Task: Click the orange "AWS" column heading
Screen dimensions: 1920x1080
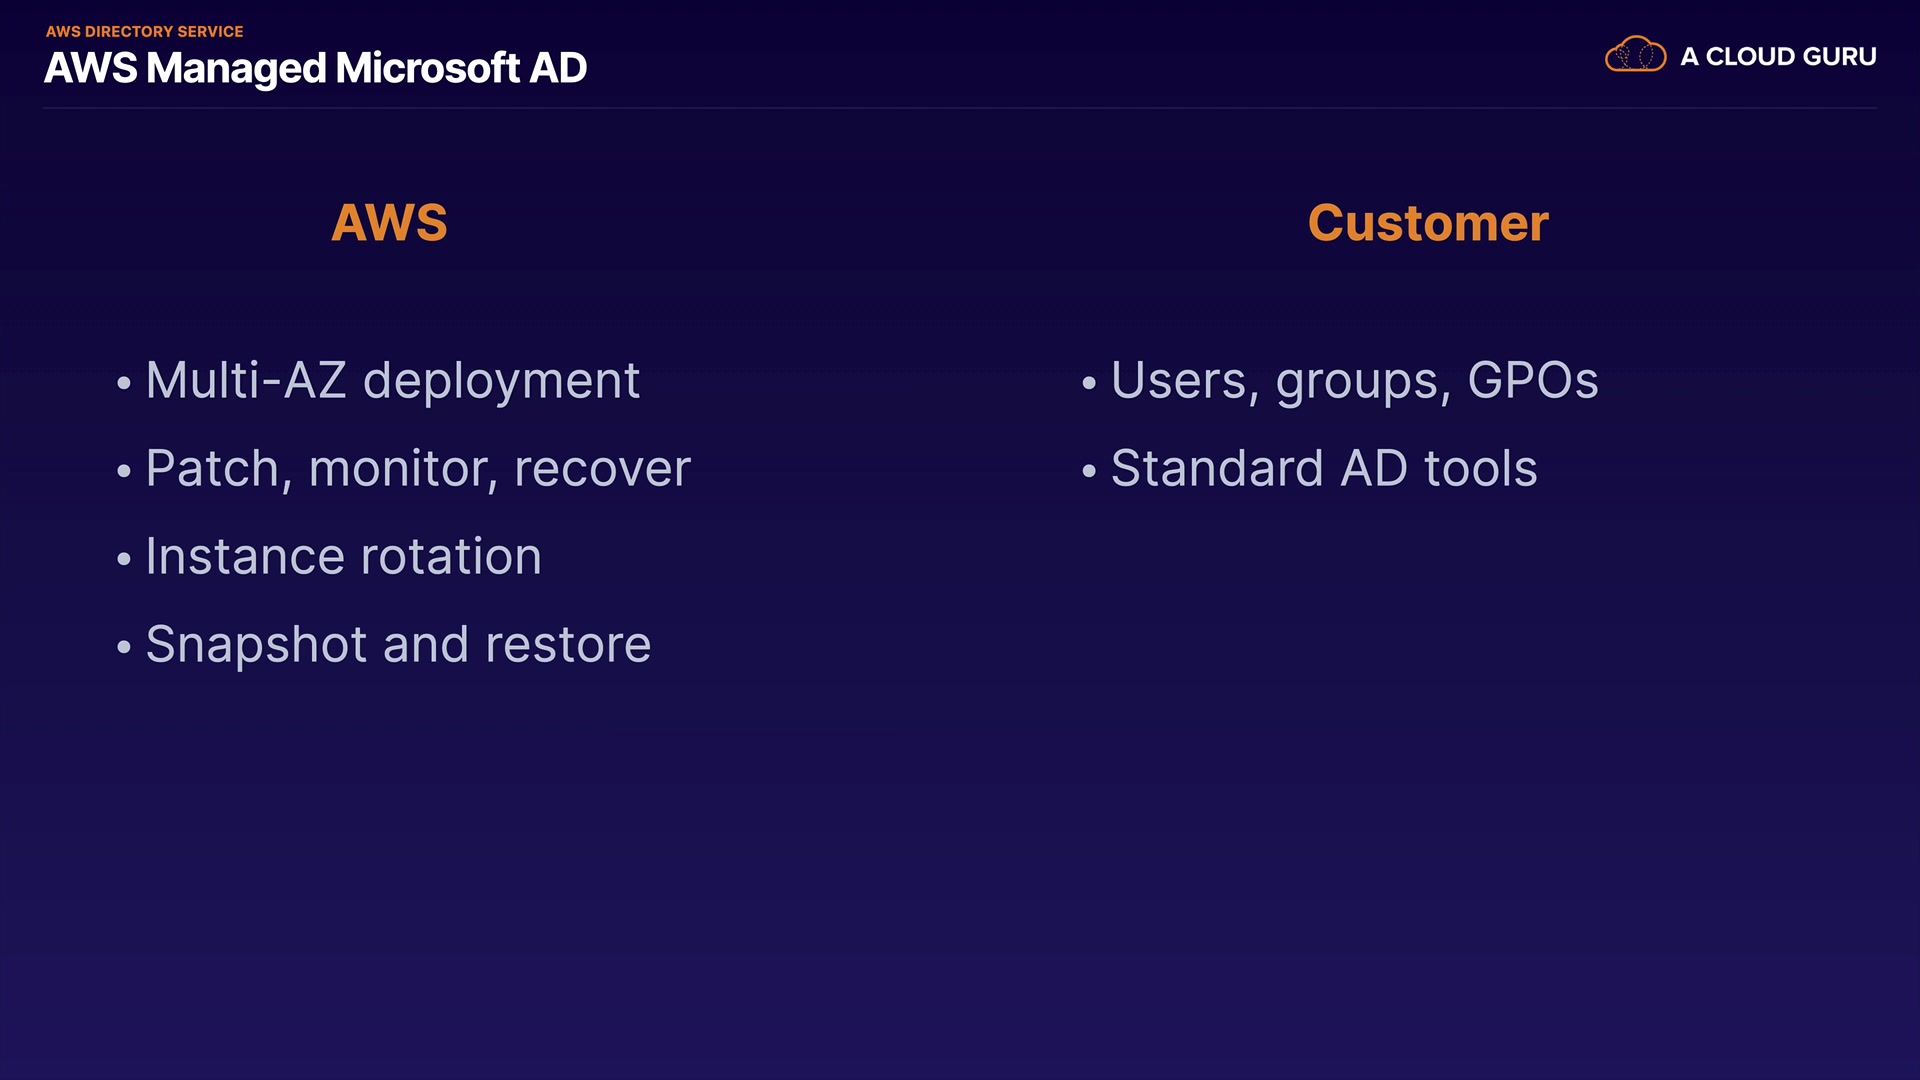Action: (x=389, y=222)
